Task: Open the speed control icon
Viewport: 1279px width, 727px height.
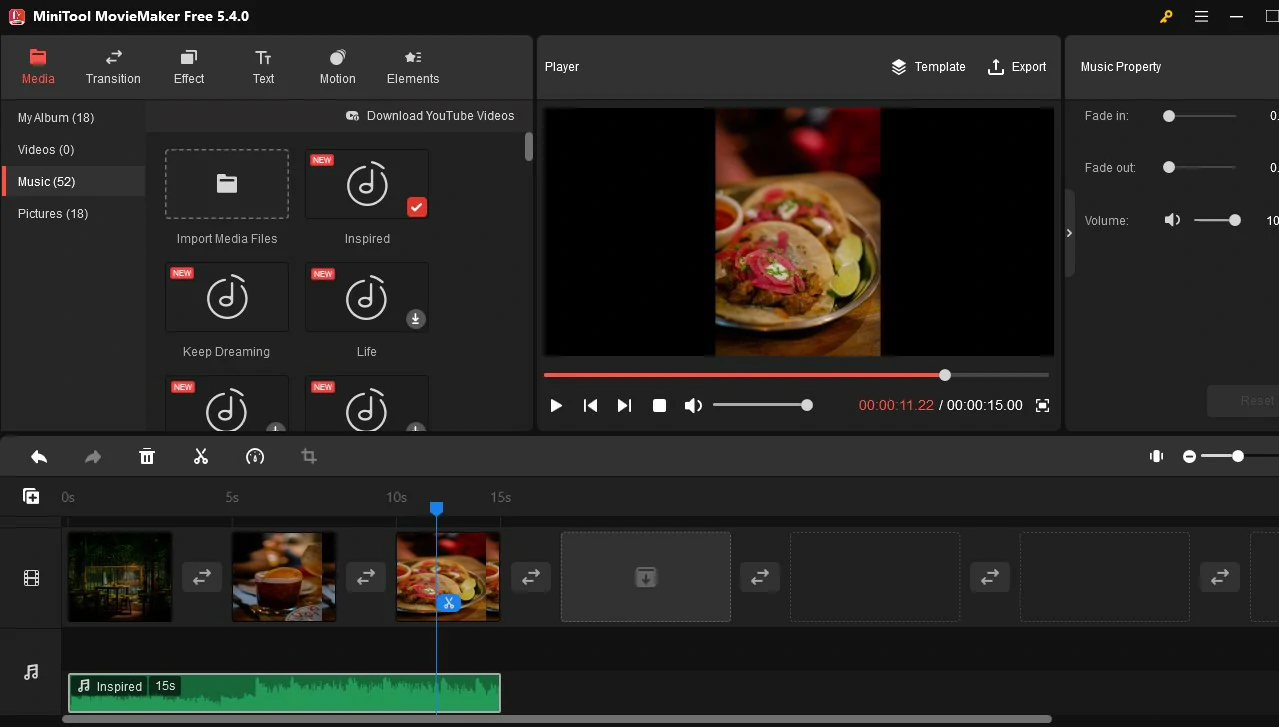Action: [255, 457]
